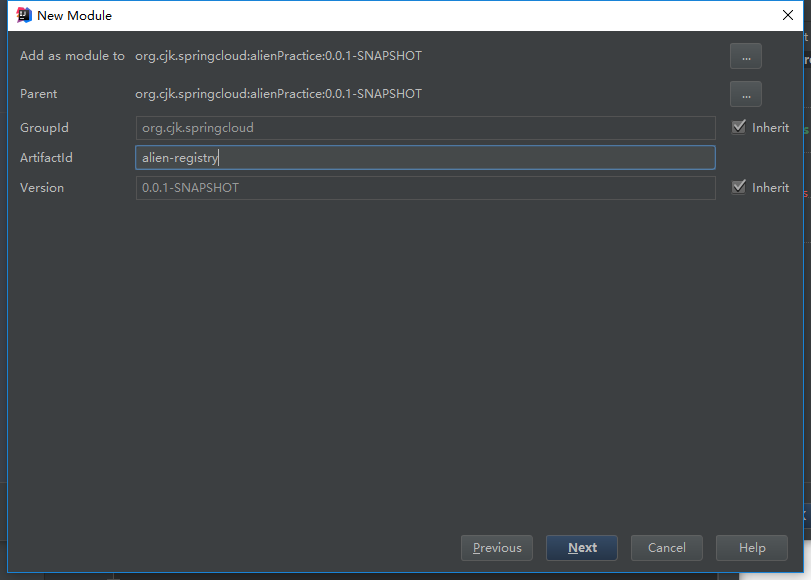The width and height of the screenshot is (811, 580).
Task: Go back with the Previous button
Action: [497, 548]
